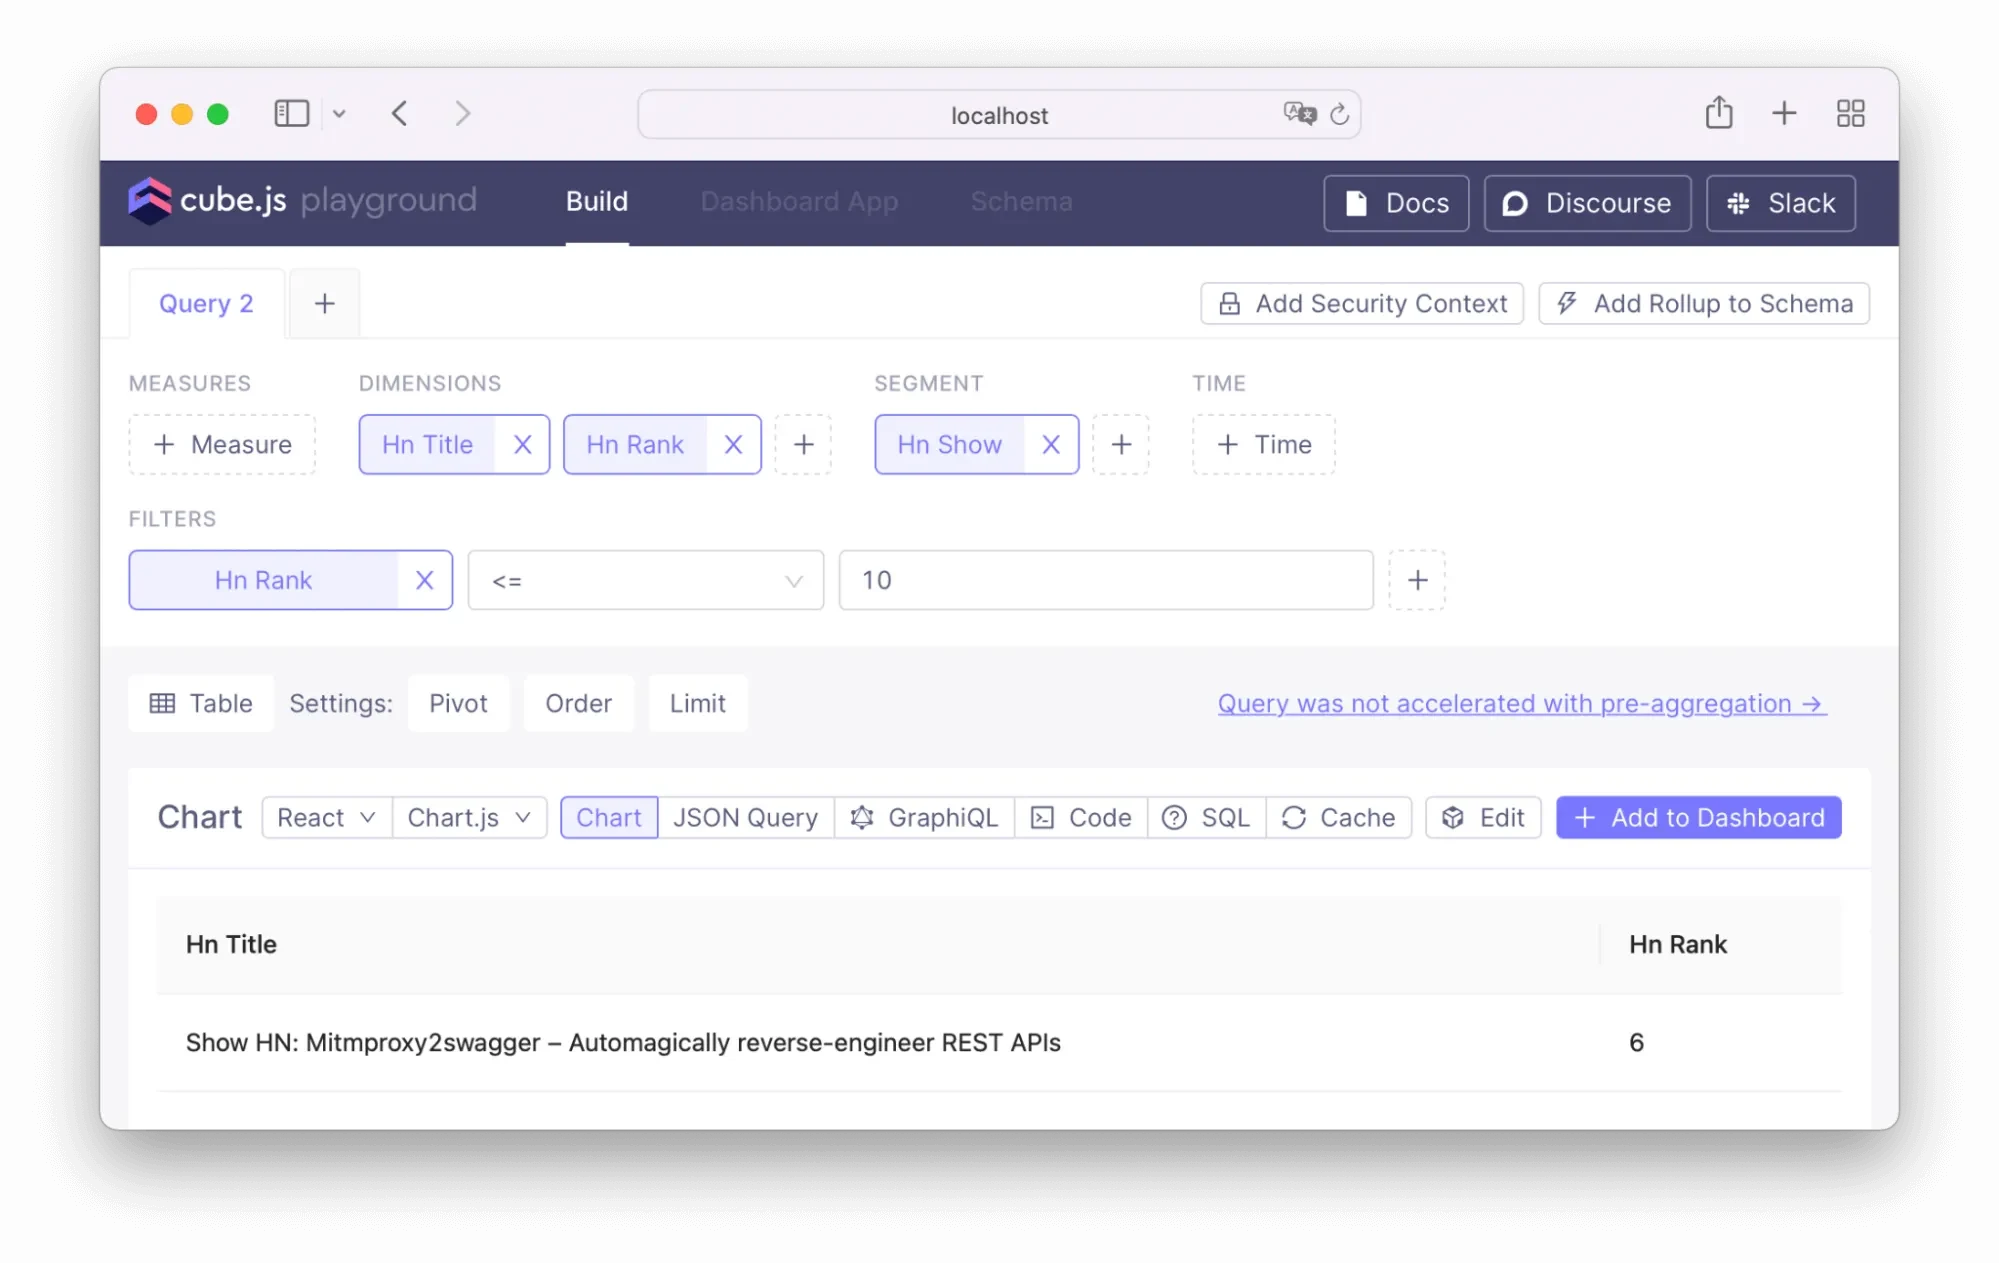Delete the Hn Rank filter
This screenshot has height=1263, width=1999.
(424, 580)
